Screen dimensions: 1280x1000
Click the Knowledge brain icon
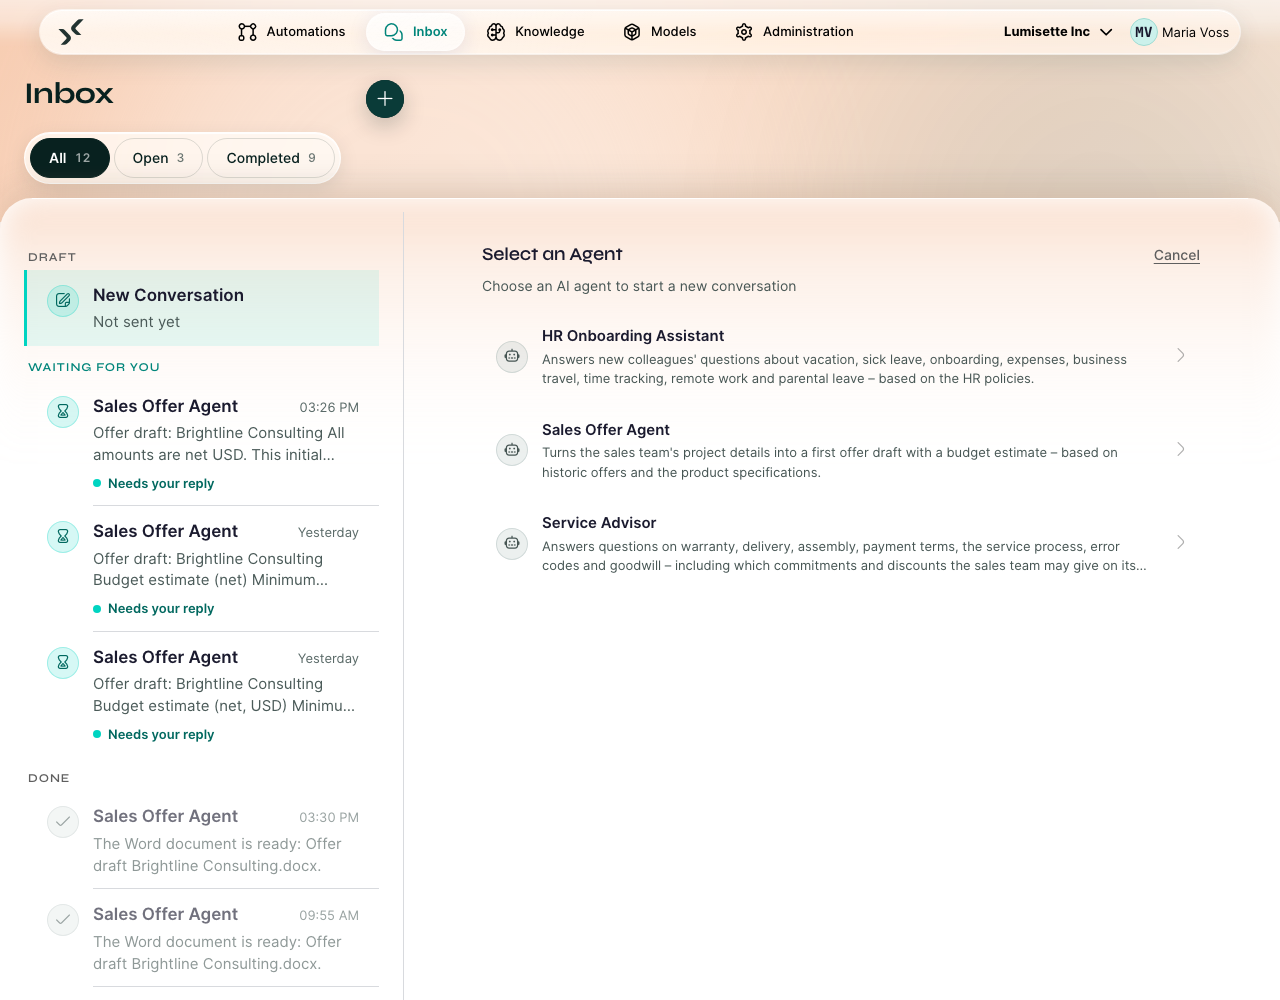[496, 32]
